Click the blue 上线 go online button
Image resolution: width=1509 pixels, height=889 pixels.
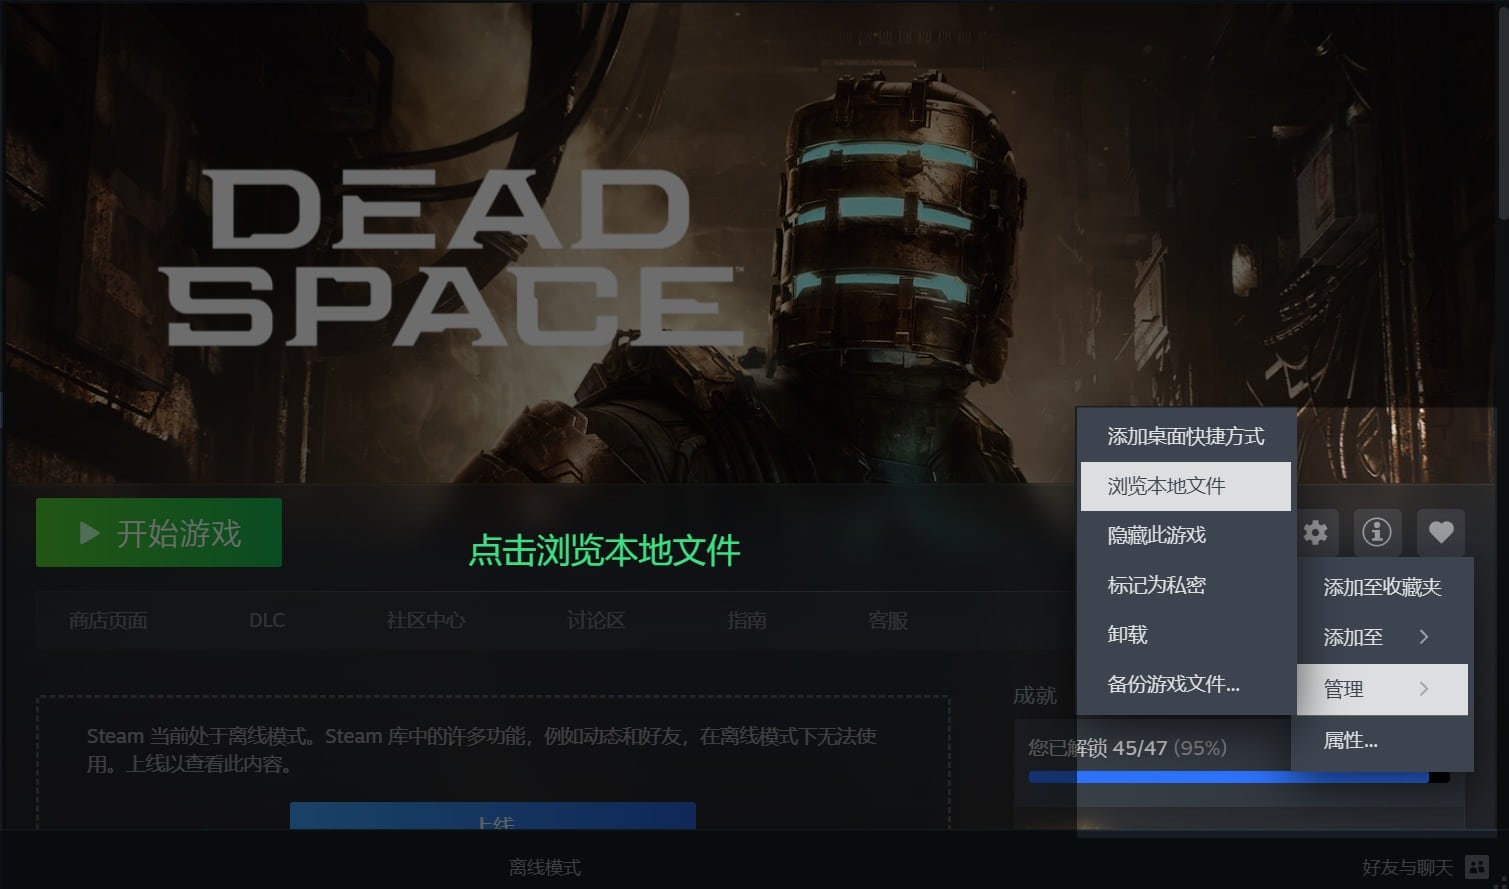tap(493, 817)
